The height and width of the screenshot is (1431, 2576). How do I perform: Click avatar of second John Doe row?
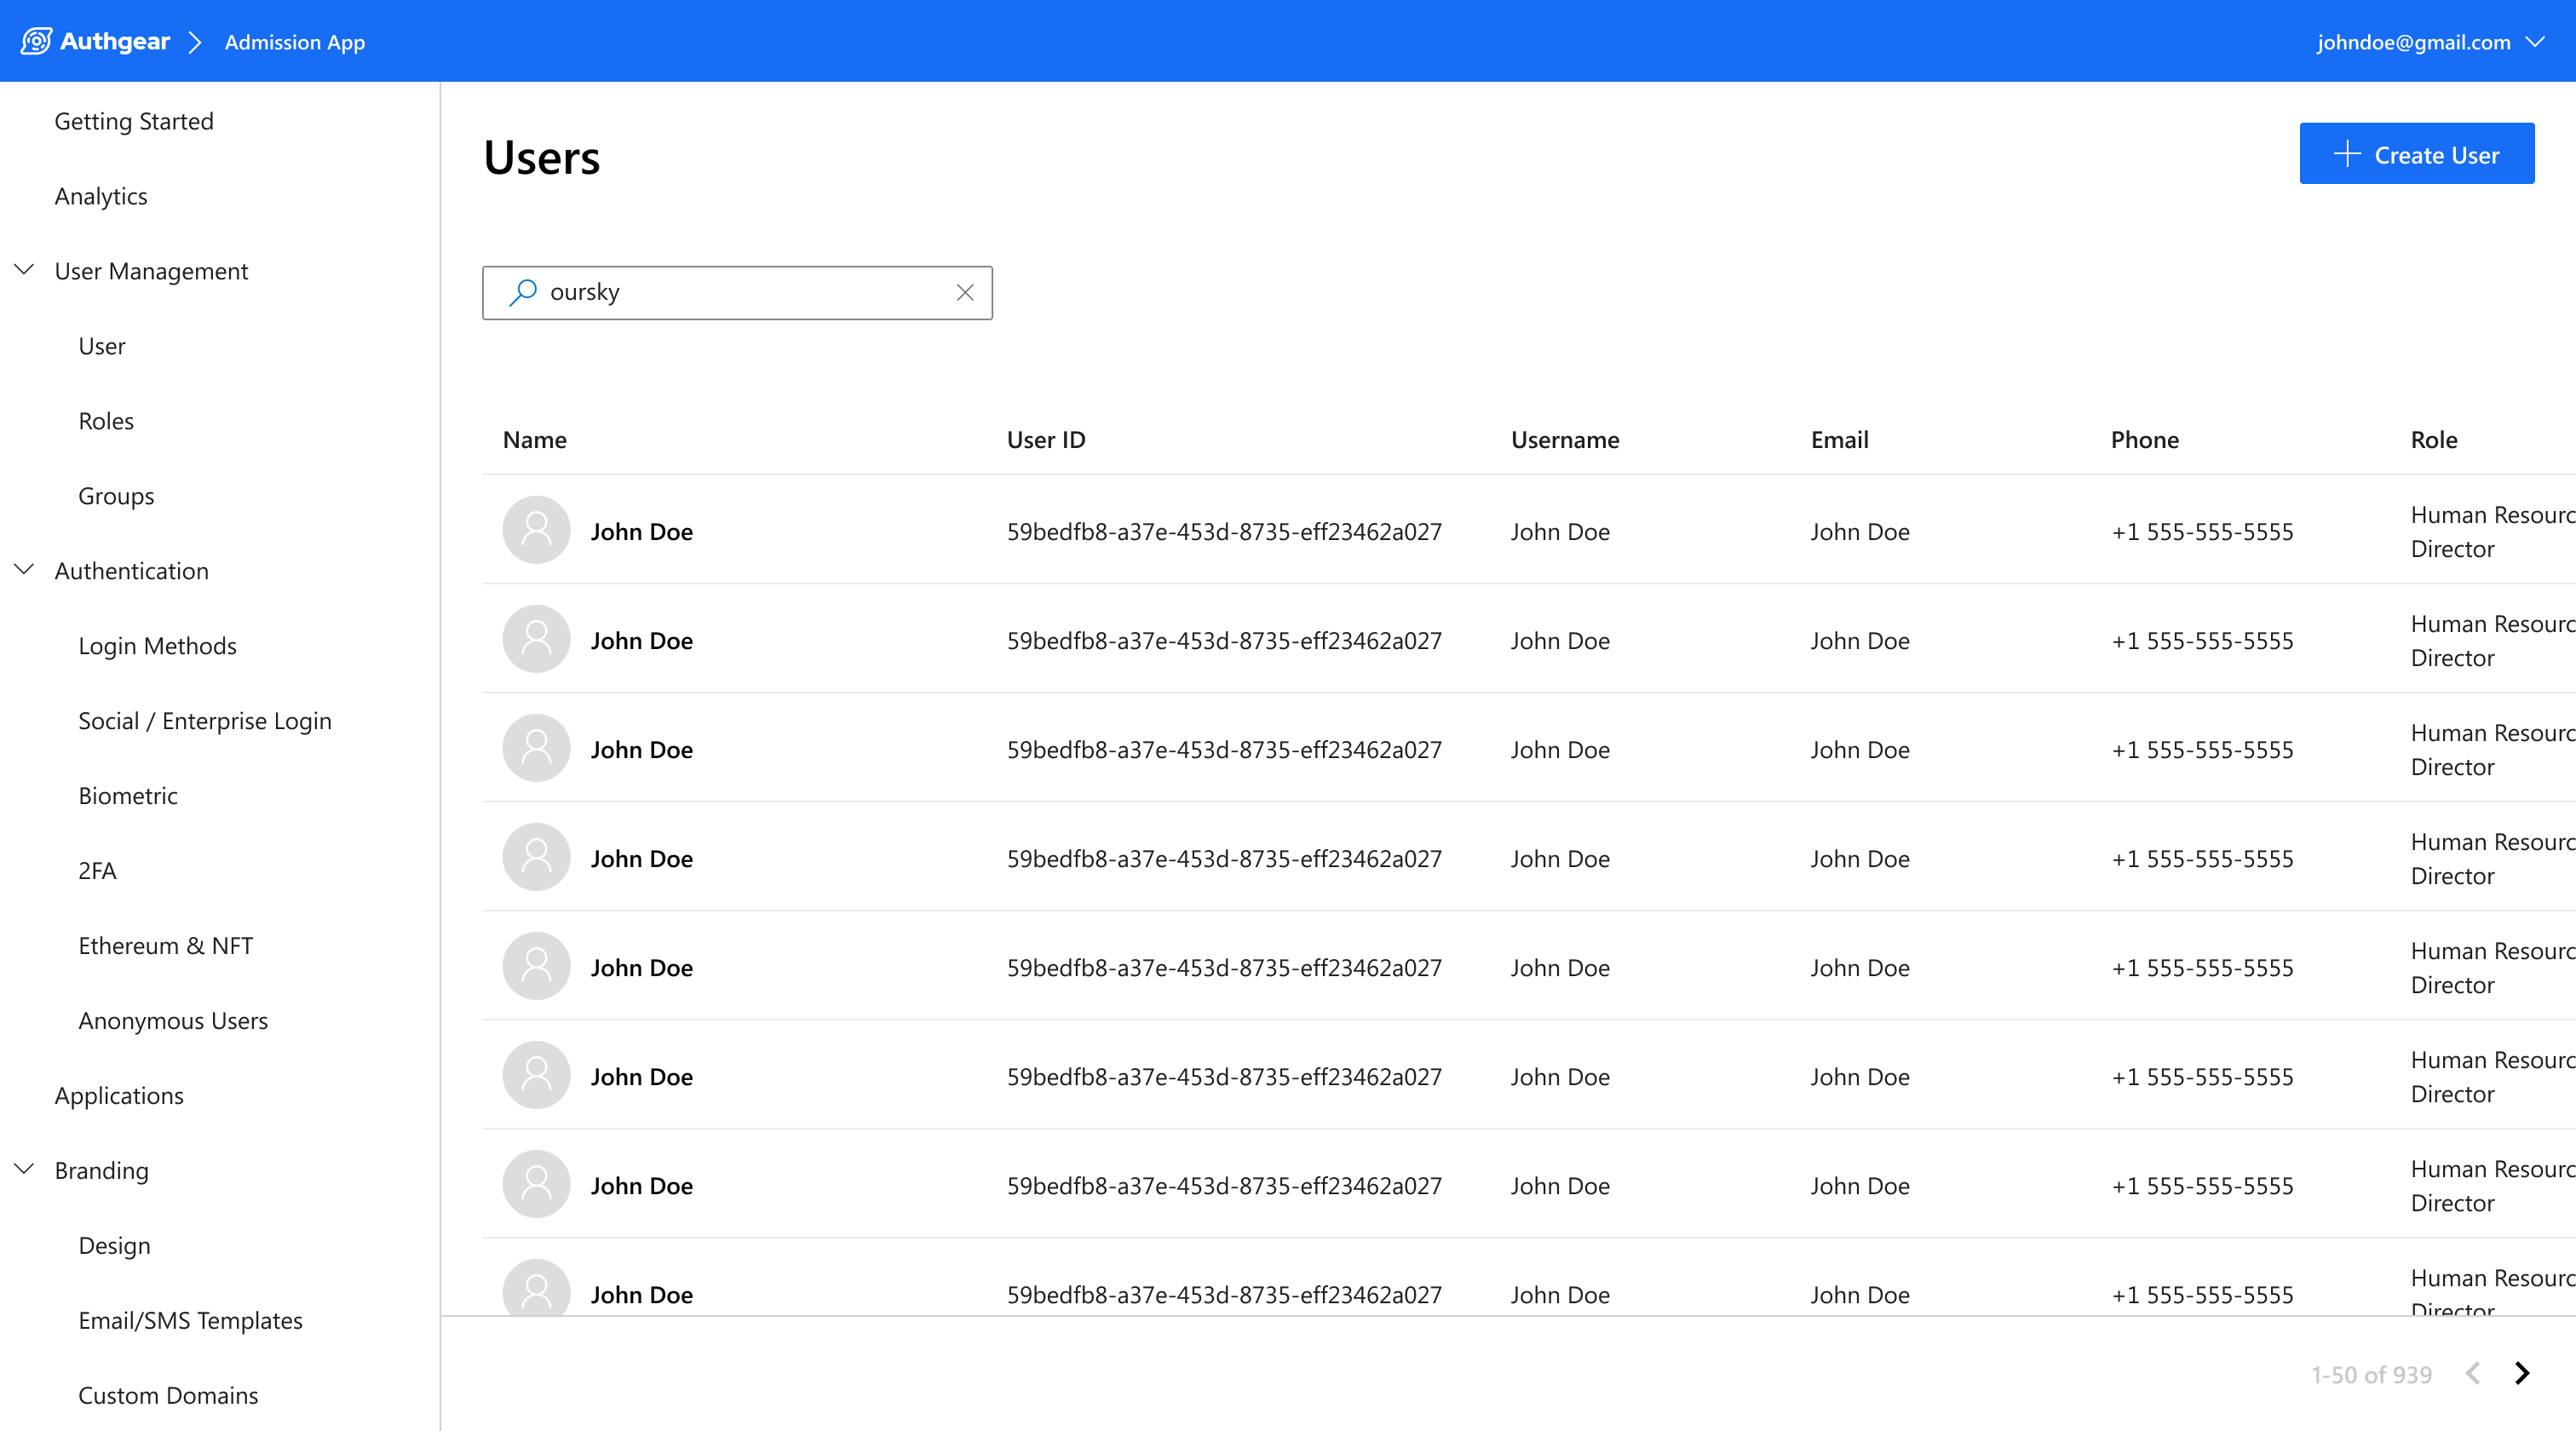pyautogui.click(x=536, y=639)
